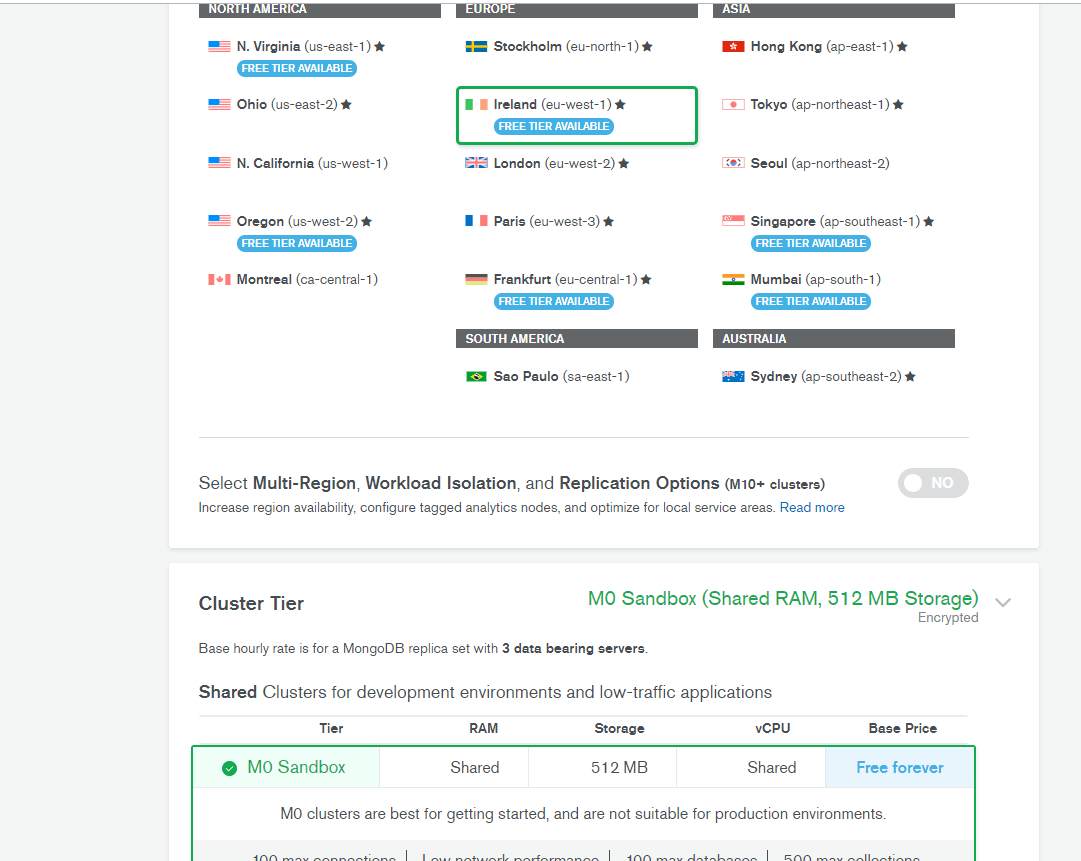This screenshot has width=1081, height=861.
Task: Click the Hong Kong flag icon
Action: (x=733, y=47)
